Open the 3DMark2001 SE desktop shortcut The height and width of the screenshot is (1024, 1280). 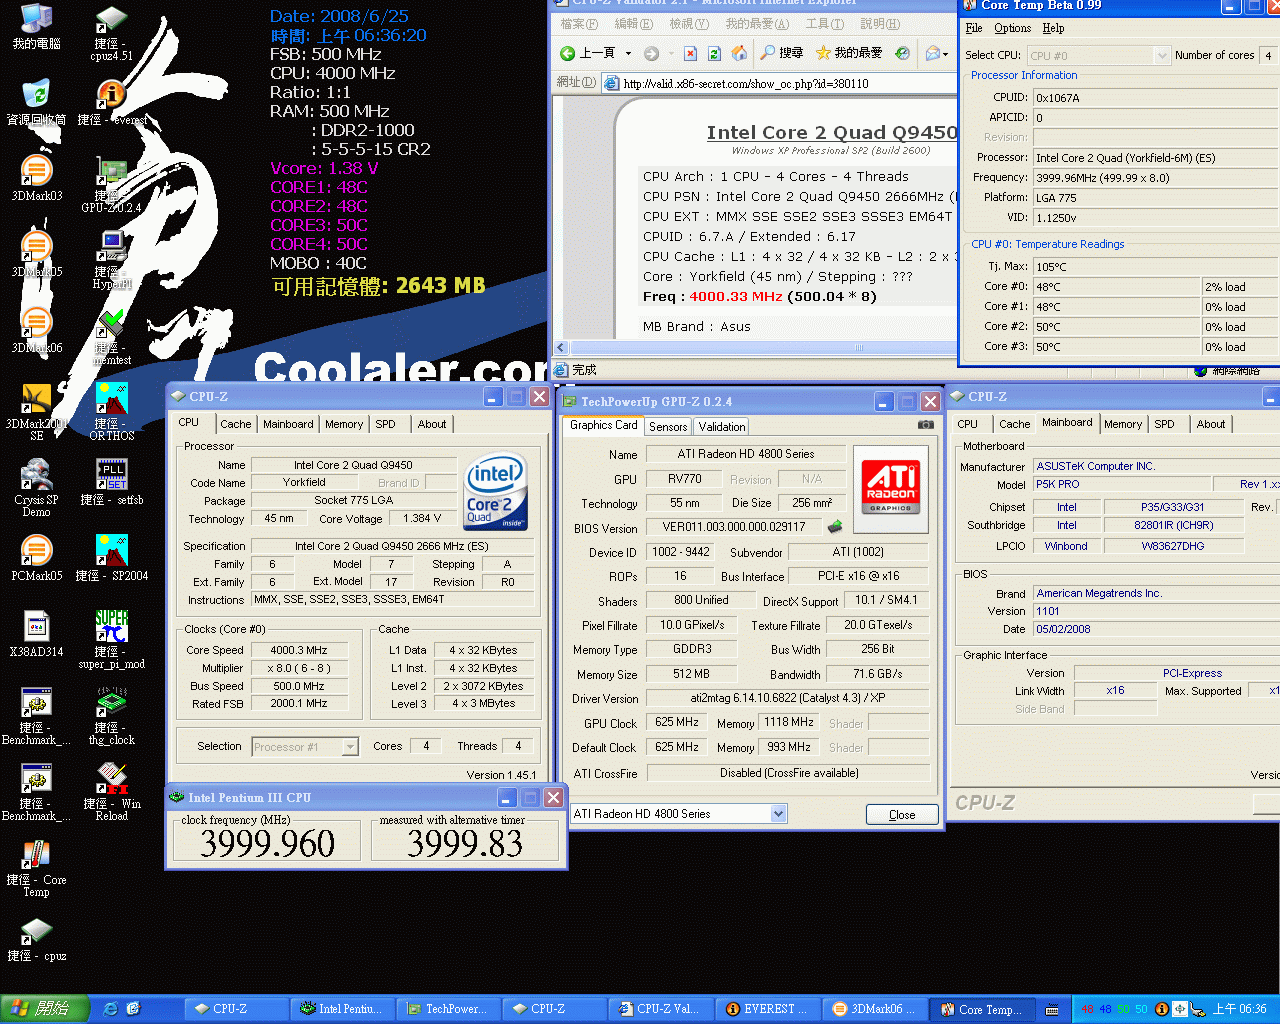36,412
